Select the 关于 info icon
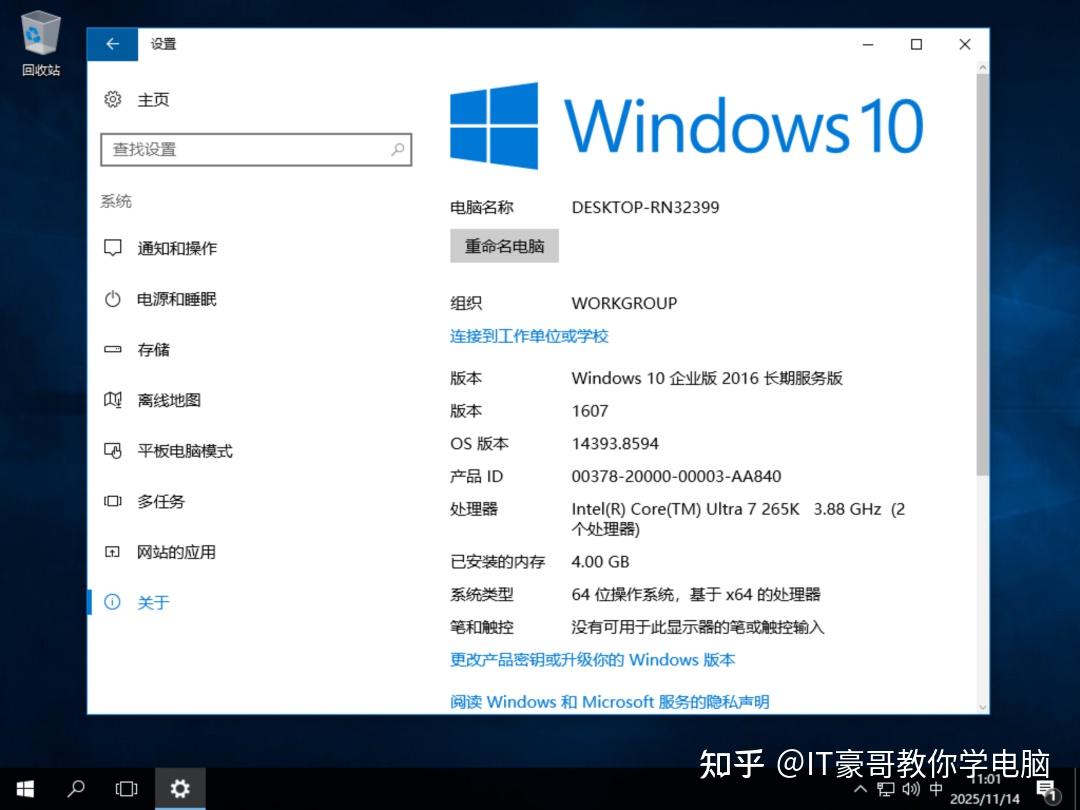This screenshot has width=1080, height=810. click(112, 602)
